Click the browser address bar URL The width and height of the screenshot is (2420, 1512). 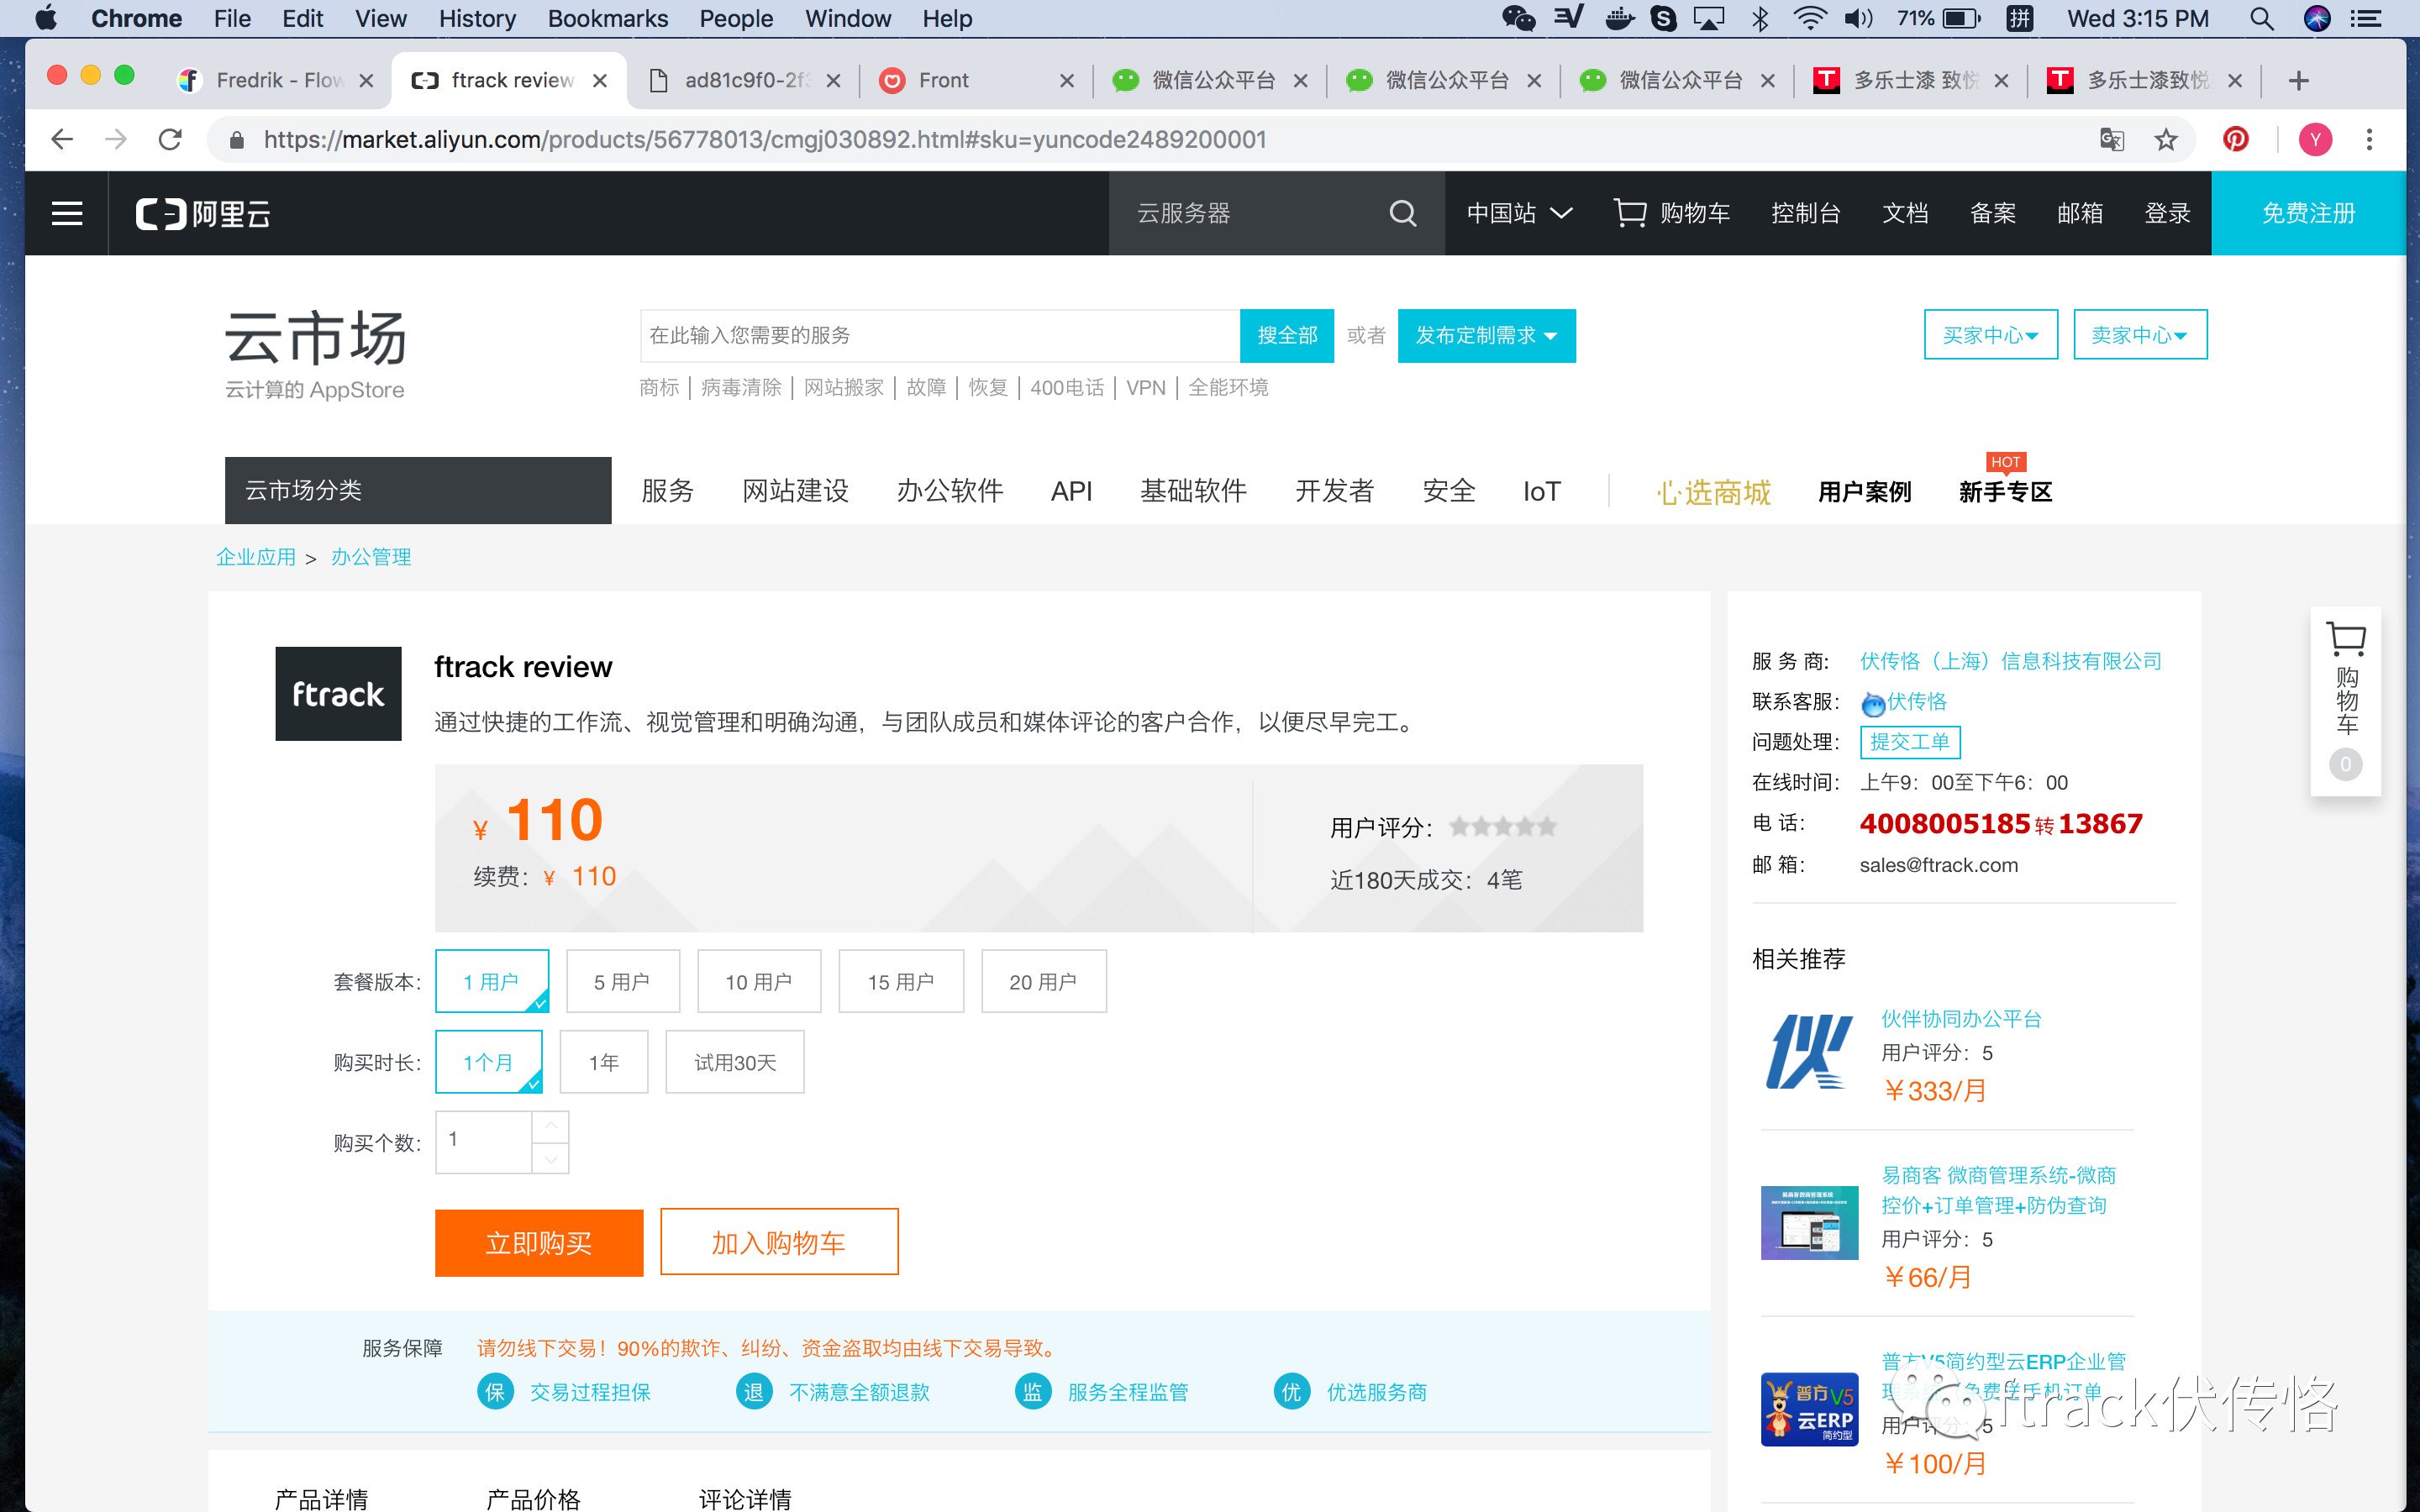(x=765, y=139)
